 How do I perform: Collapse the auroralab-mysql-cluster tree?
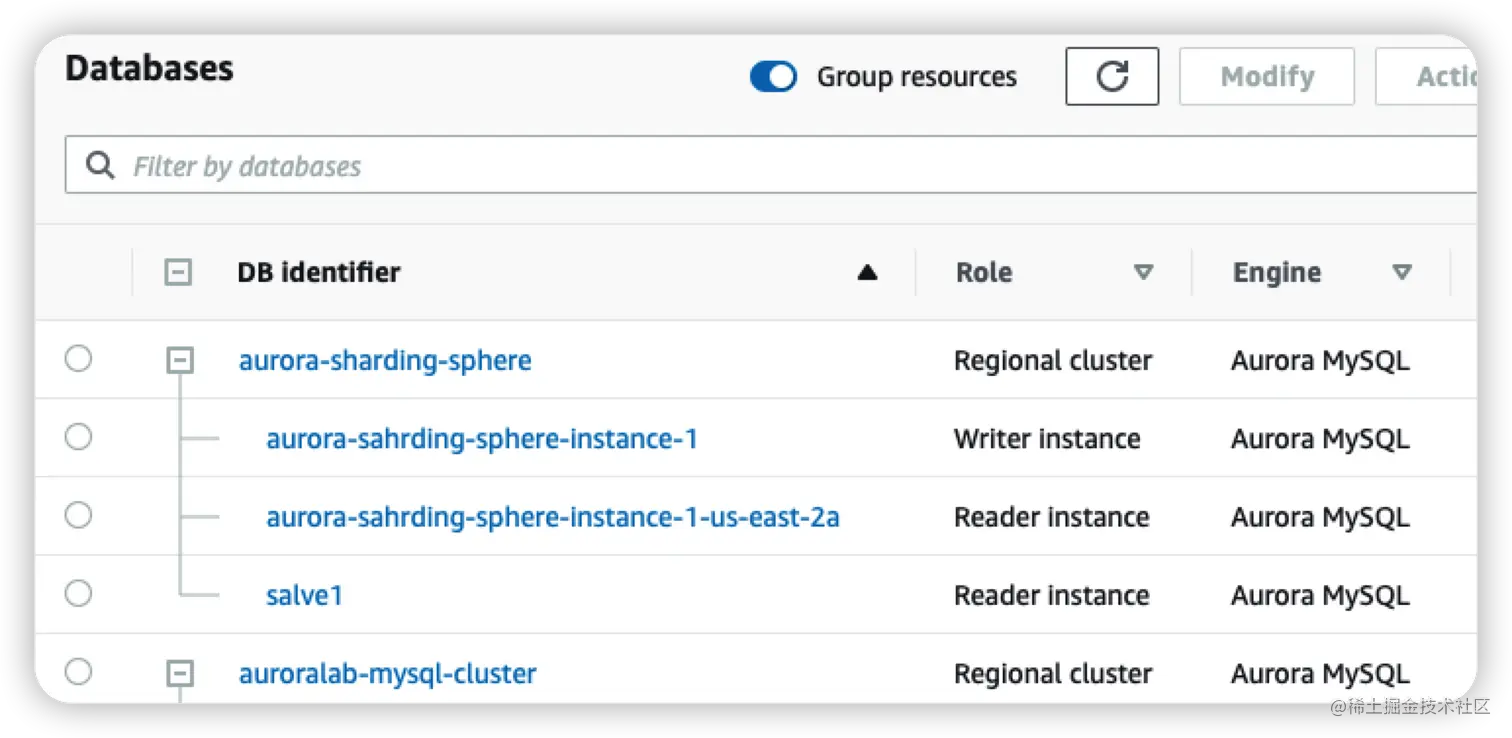[x=179, y=674]
